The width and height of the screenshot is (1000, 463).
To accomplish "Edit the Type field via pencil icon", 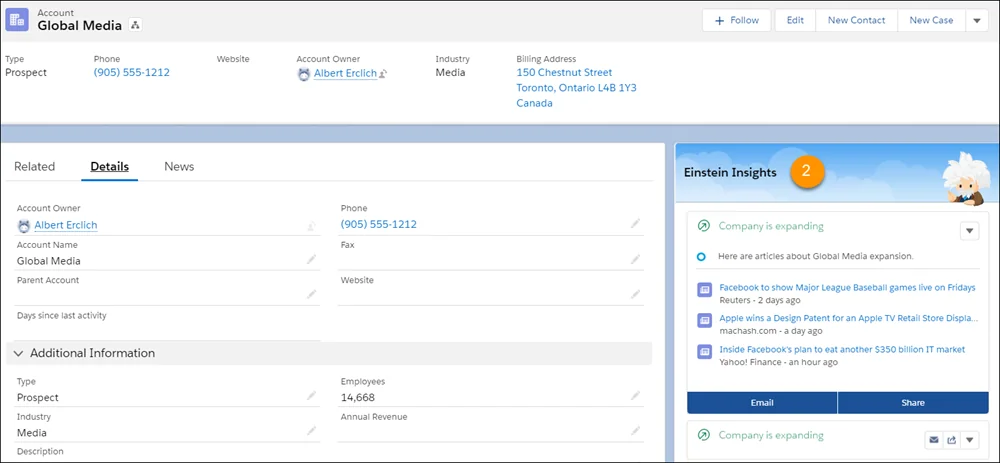I will [311, 395].
